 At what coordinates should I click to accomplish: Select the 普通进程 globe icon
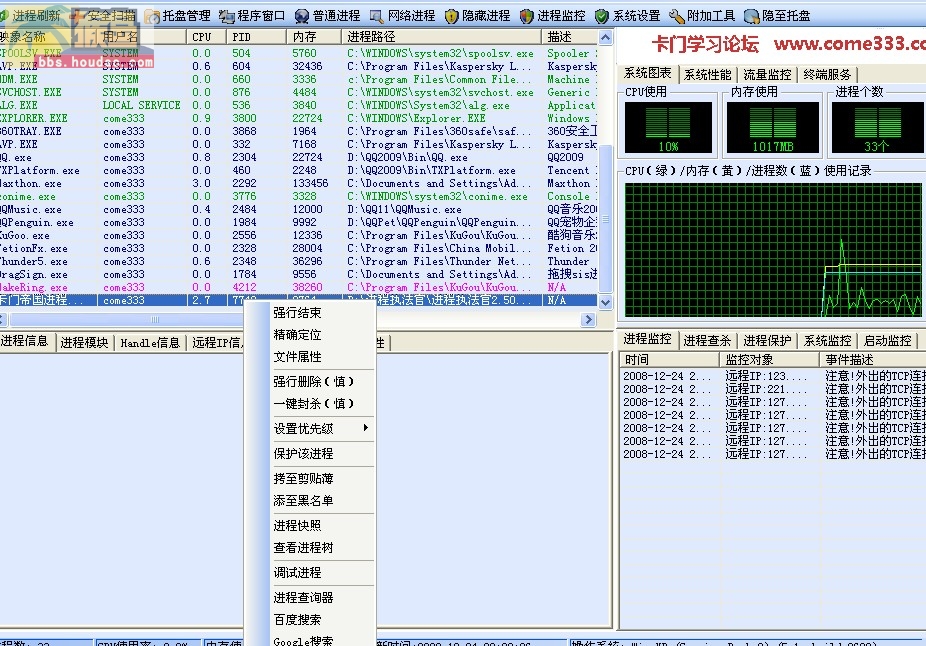pyautogui.click(x=302, y=16)
